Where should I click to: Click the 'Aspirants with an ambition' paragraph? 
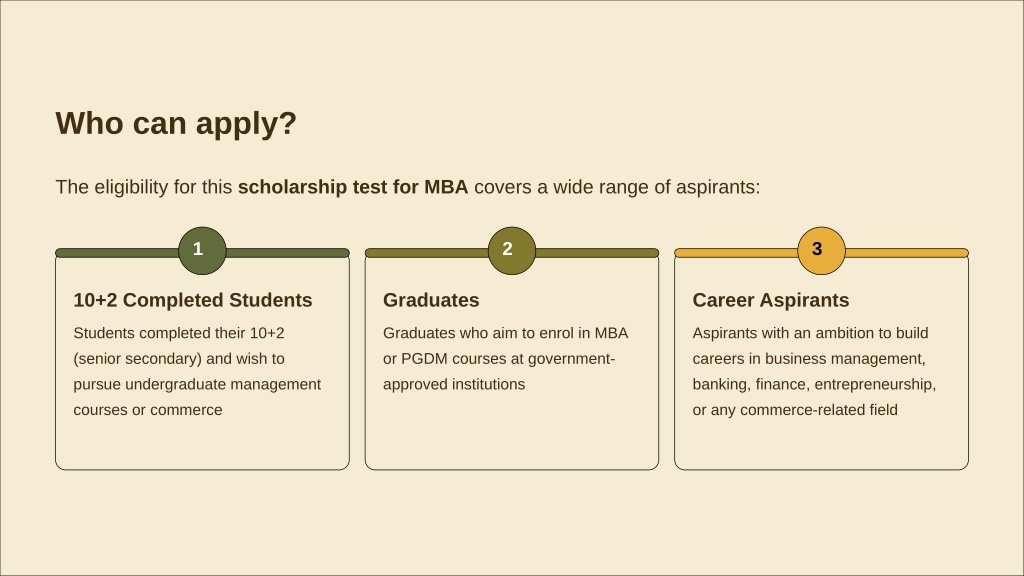(814, 372)
